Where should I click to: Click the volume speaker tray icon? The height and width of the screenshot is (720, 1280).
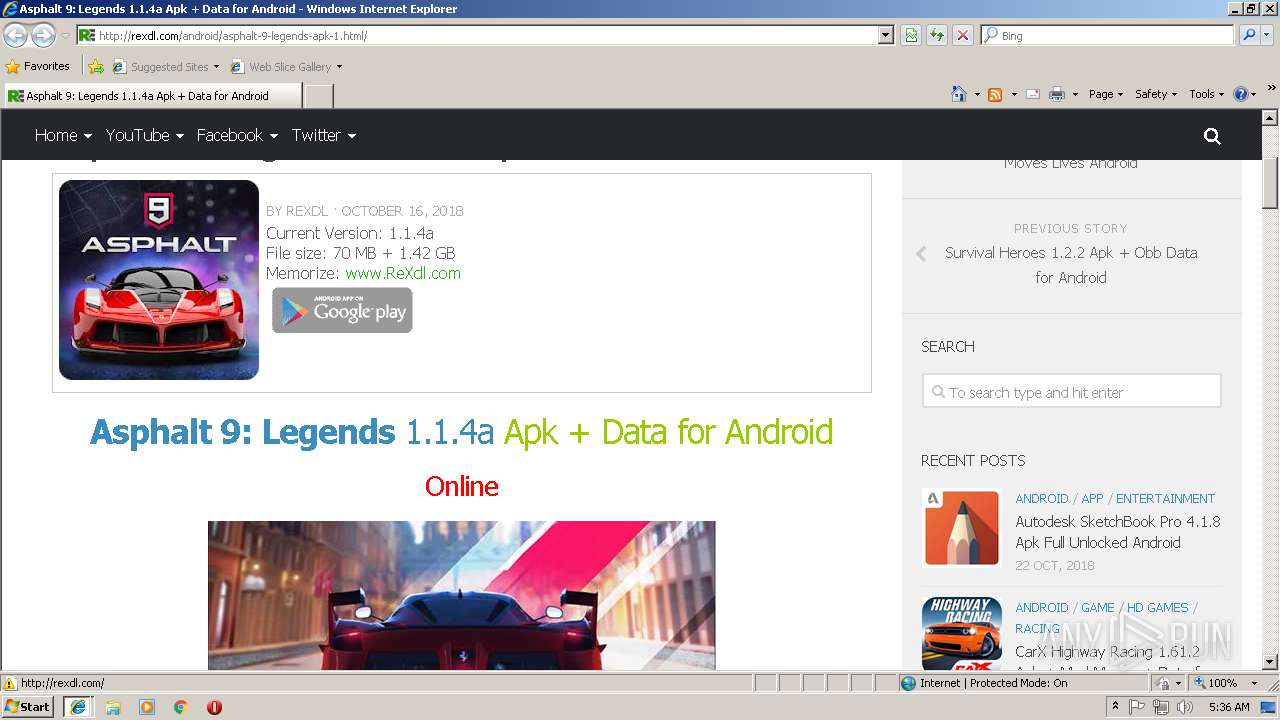[x=1184, y=707]
